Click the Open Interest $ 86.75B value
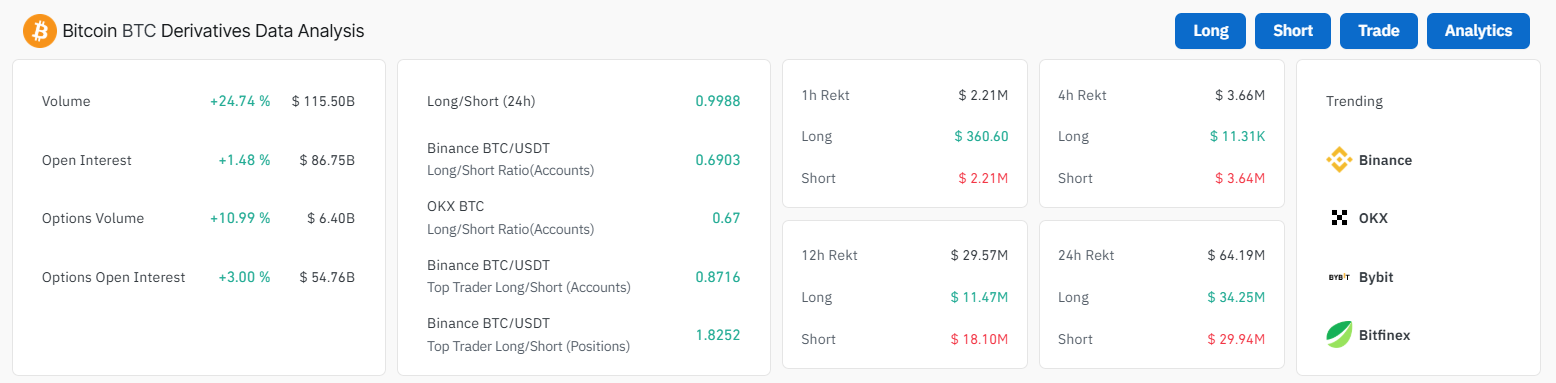The width and height of the screenshot is (1556, 383). 327,160
